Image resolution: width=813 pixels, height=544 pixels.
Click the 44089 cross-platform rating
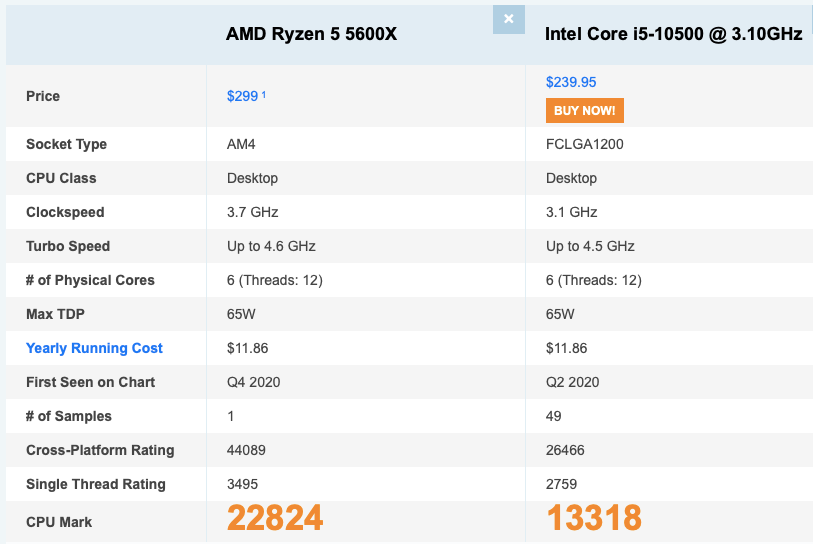(x=247, y=450)
